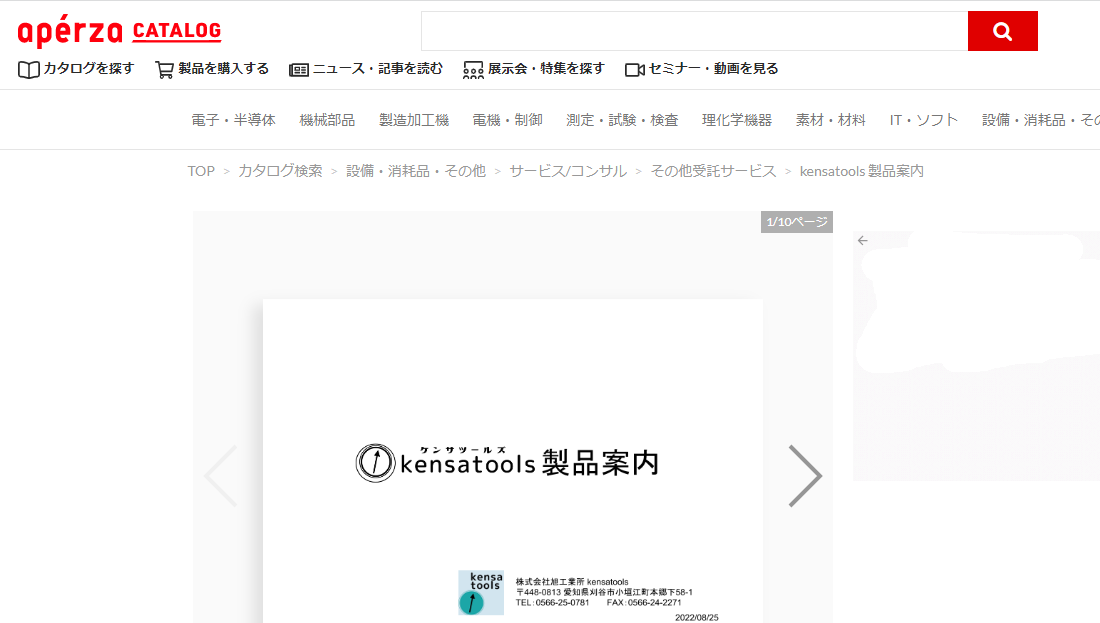Select 機械部品 category tab
This screenshot has width=1100, height=623.
(327, 120)
